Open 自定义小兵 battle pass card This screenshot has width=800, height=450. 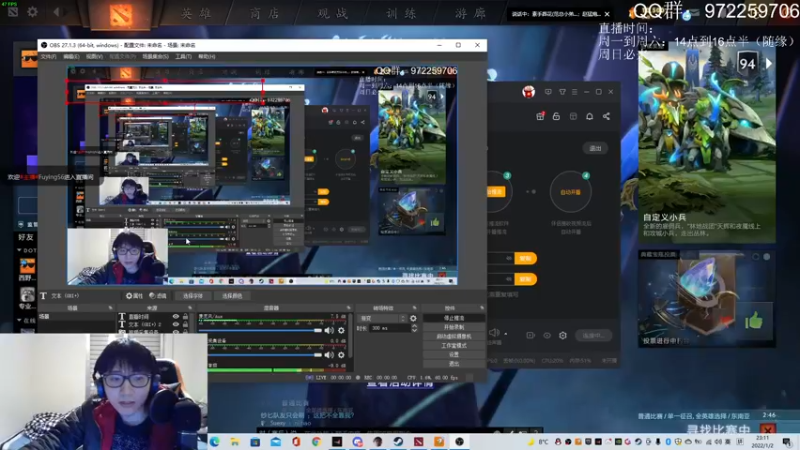point(707,145)
